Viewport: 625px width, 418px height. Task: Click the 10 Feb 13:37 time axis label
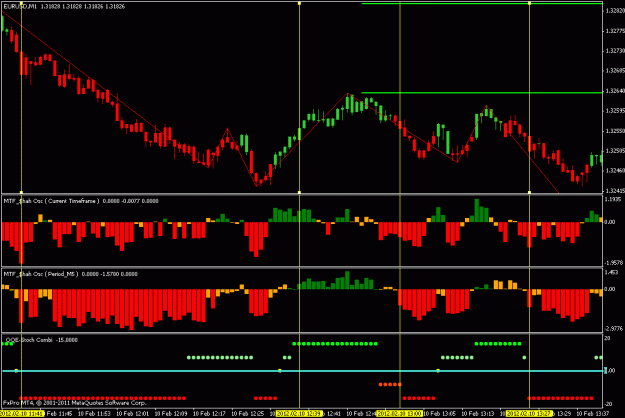[593, 414]
